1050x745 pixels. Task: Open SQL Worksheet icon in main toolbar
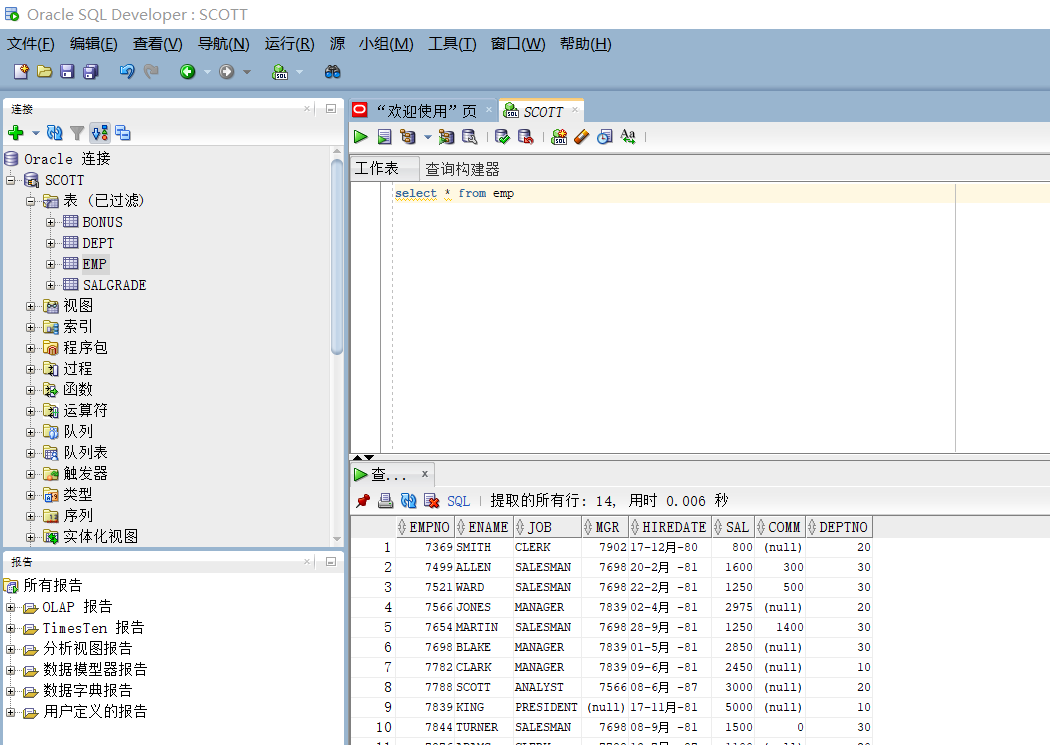point(280,71)
